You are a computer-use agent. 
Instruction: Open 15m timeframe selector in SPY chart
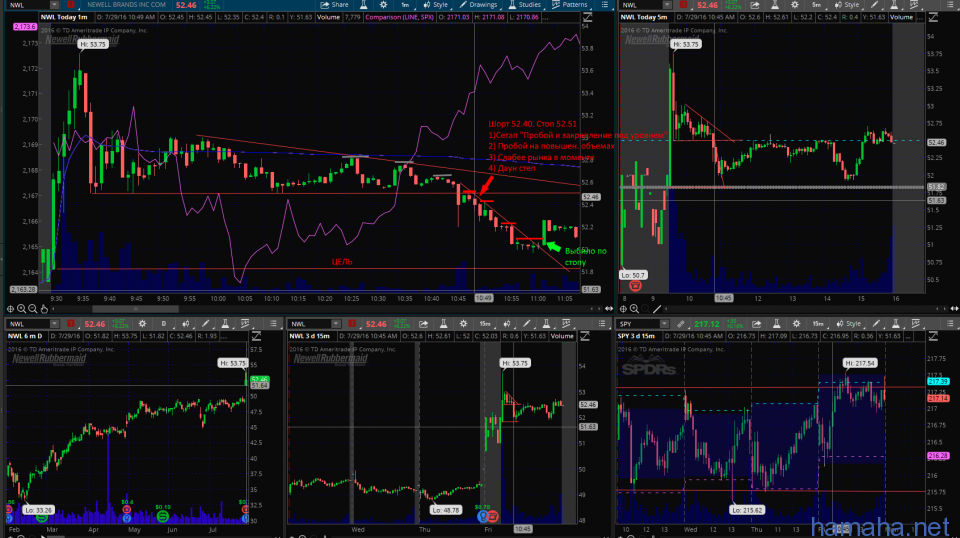point(818,324)
